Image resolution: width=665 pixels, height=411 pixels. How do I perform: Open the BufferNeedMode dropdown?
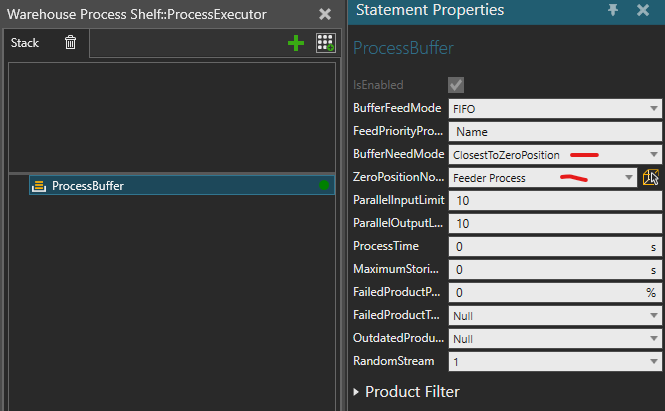coord(555,155)
